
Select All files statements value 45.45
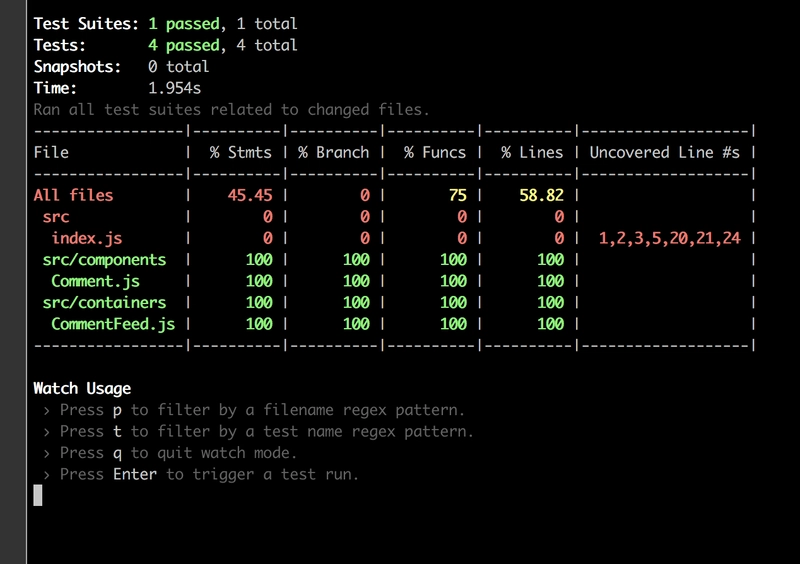pyautogui.click(x=249, y=195)
